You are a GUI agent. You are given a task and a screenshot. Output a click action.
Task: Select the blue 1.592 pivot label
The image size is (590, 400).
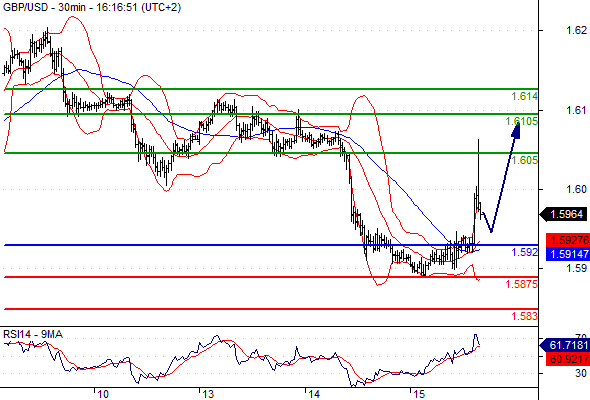(525, 252)
